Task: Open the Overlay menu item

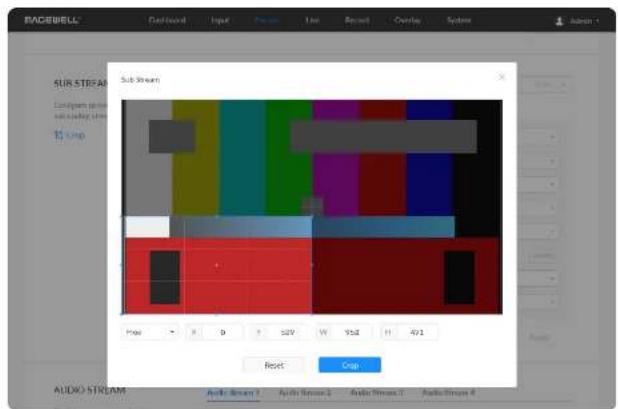Action: click(x=408, y=20)
